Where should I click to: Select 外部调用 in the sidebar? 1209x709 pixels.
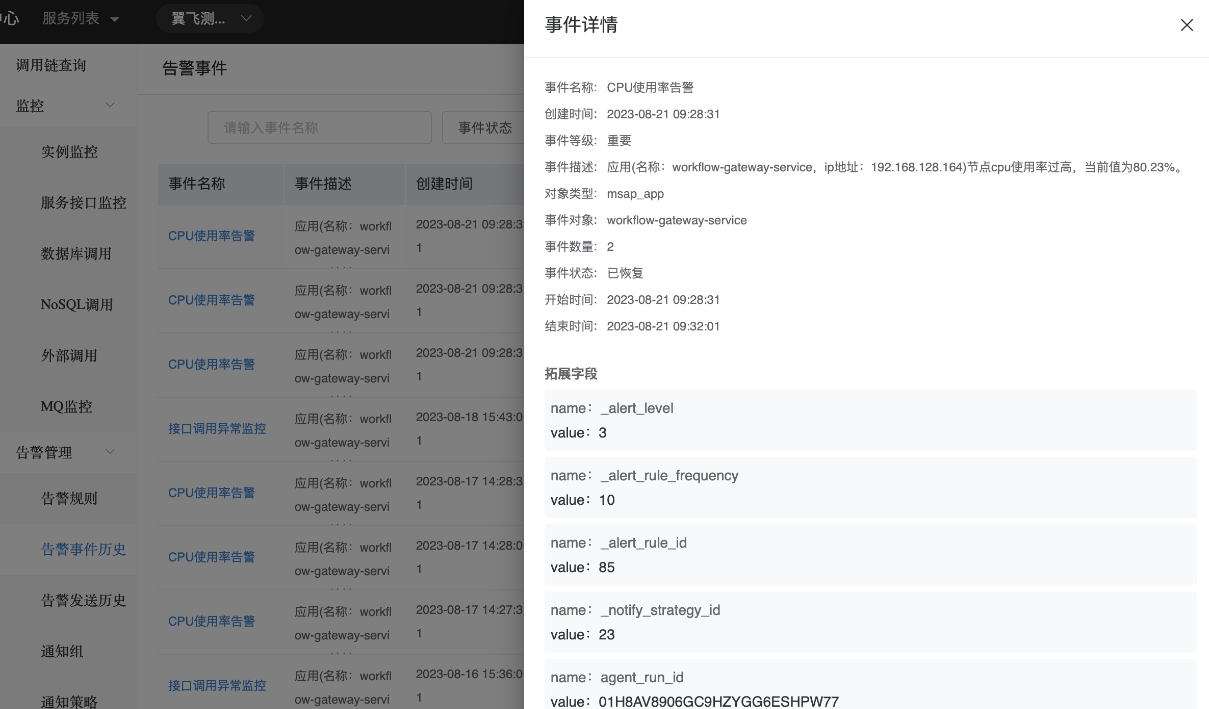[x=70, y=356]
